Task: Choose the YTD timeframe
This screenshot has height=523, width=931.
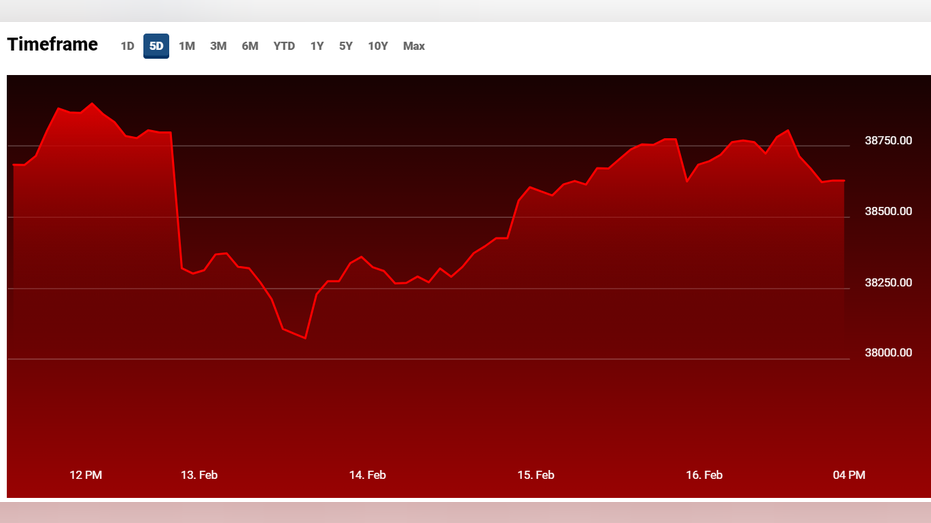Action: (x=284, y=46)
